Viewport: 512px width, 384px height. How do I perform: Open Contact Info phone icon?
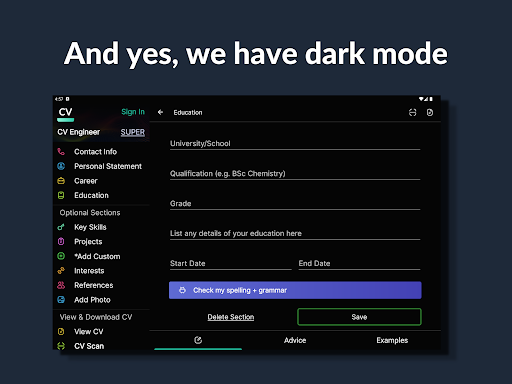click(x=61, y=152)
